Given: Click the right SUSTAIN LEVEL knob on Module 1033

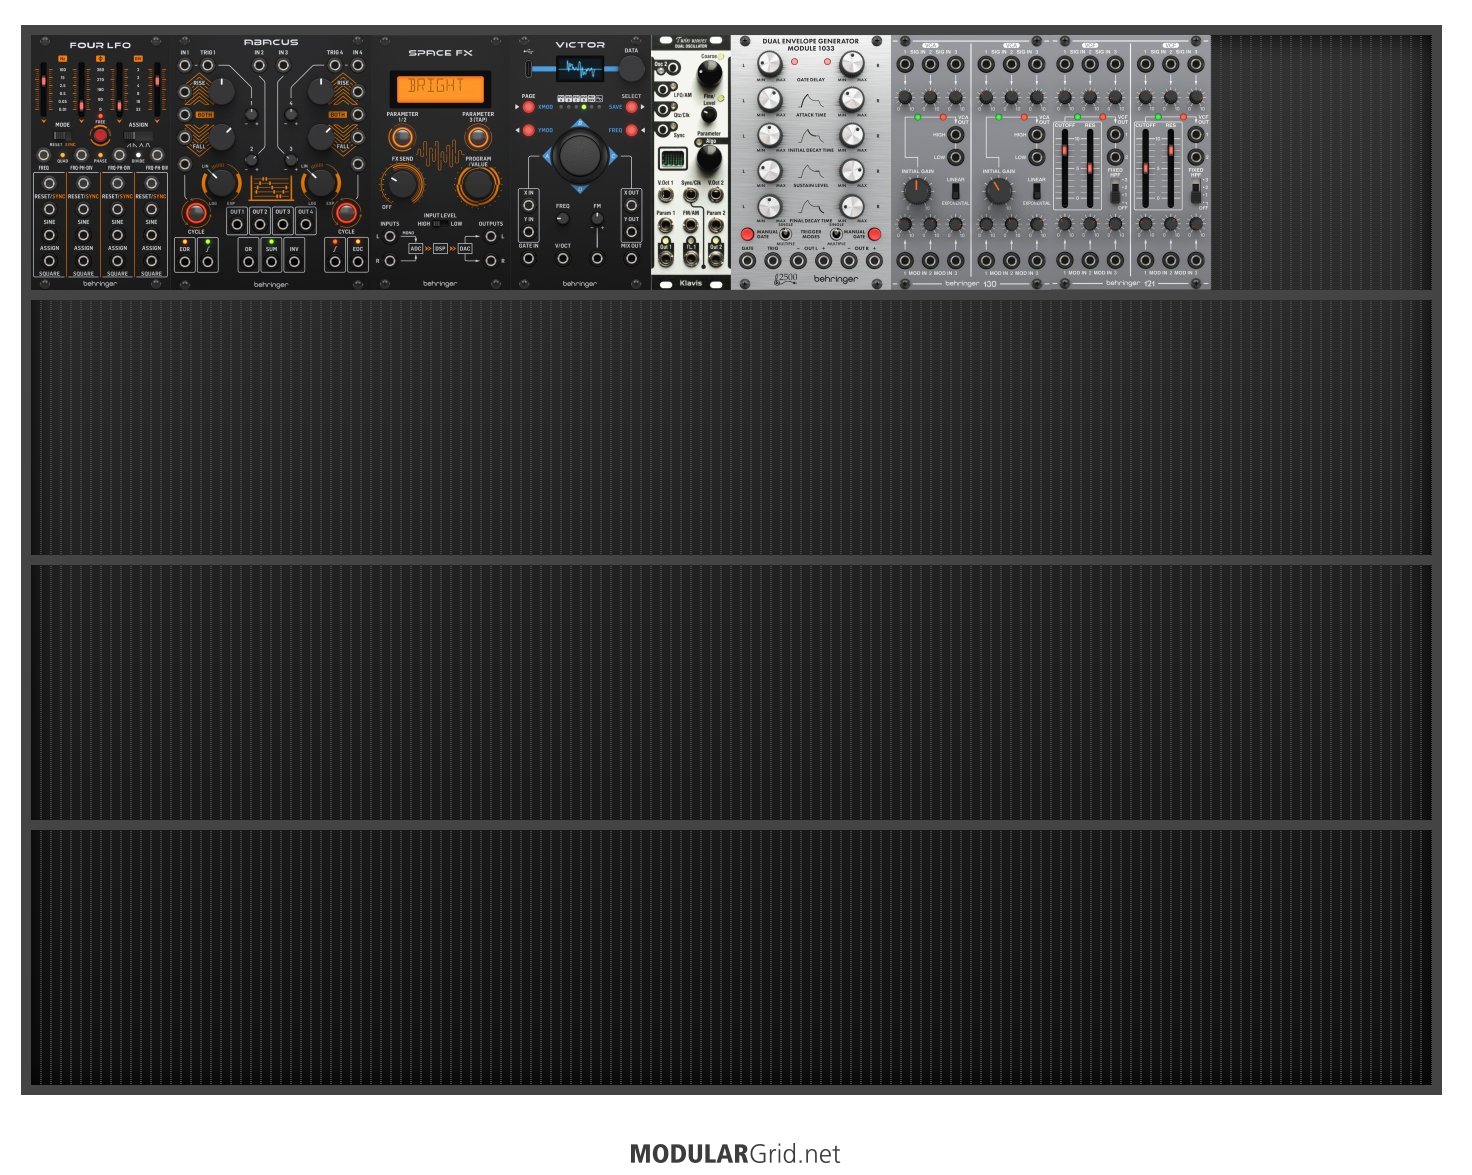Looking at the screenshot, I should point(851,171).
